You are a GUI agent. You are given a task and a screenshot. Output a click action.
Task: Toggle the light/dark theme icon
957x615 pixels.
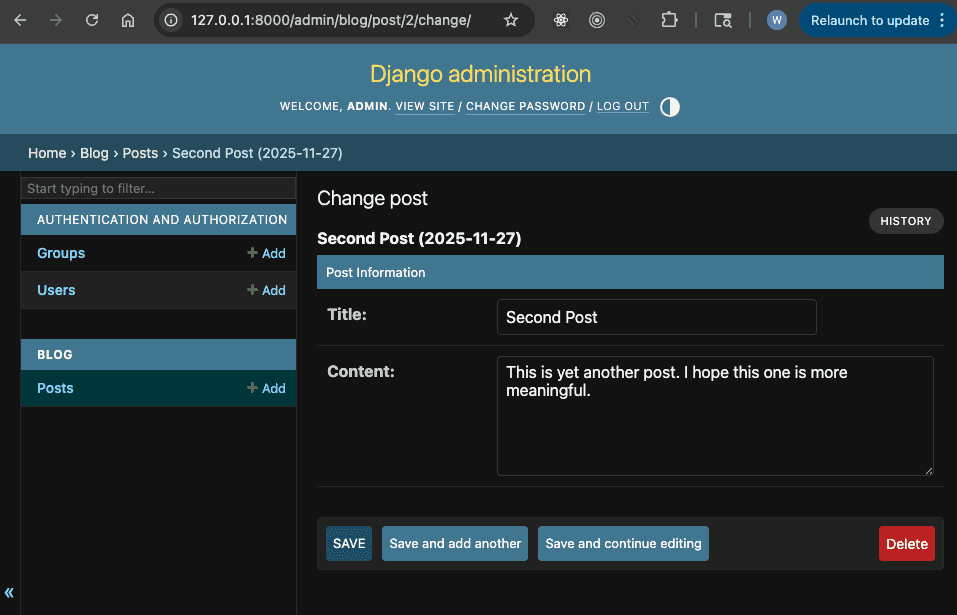point(670,107)
